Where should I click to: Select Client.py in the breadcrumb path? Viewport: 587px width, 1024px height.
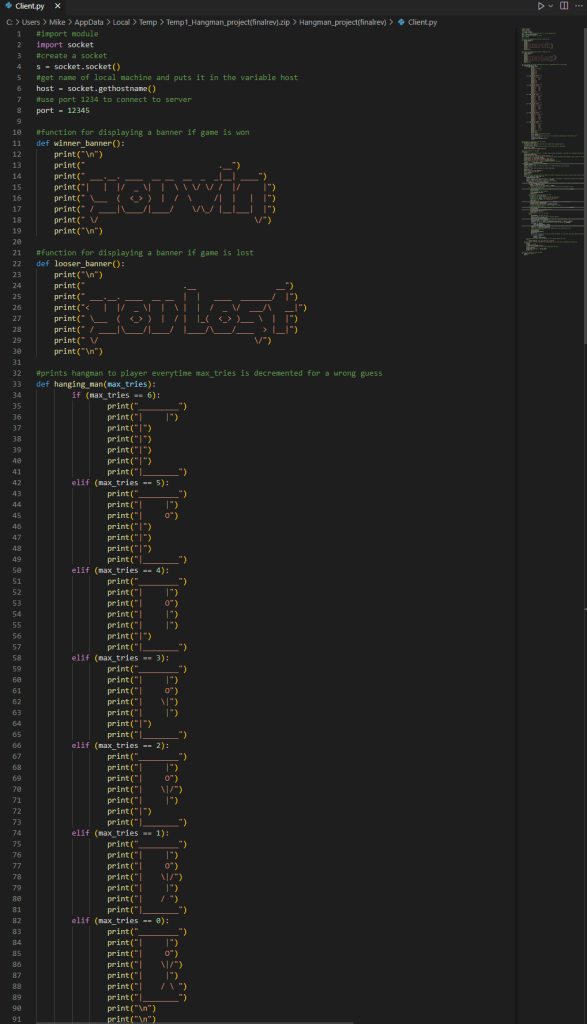click(x=422, y=22)
